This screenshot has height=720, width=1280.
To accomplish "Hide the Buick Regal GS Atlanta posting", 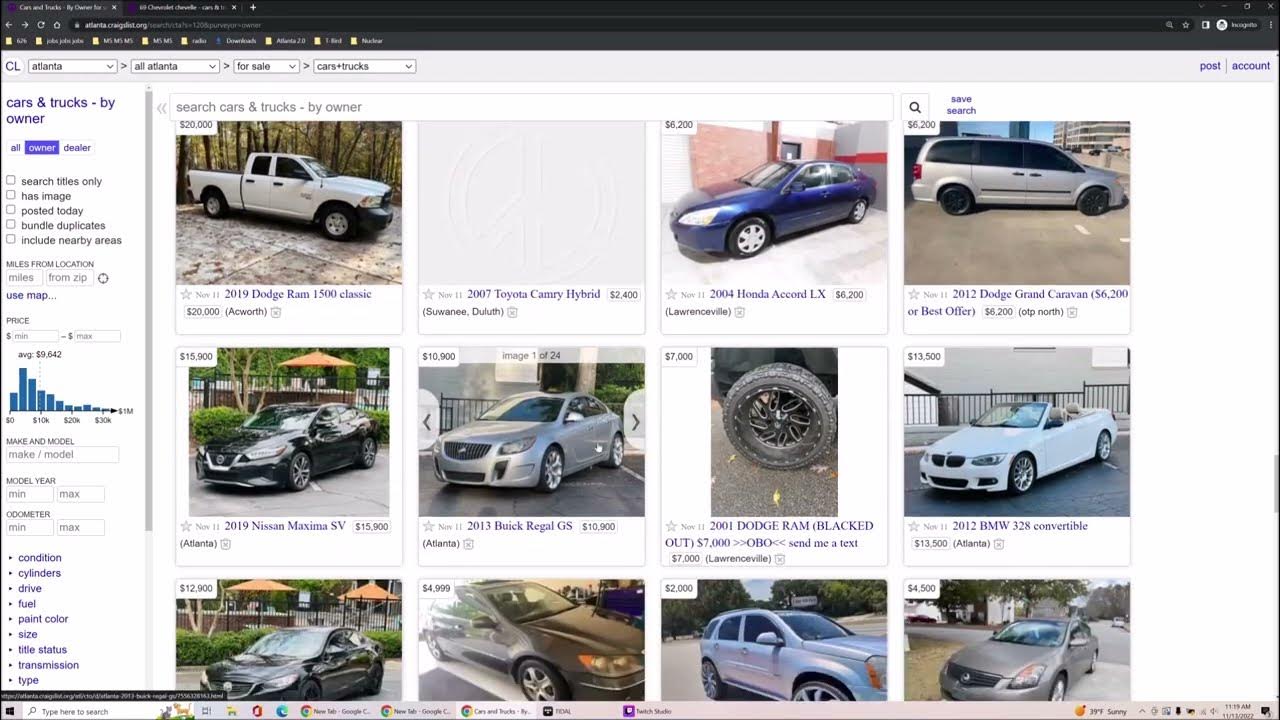I will pyautogui.click(x=468, y=544).
